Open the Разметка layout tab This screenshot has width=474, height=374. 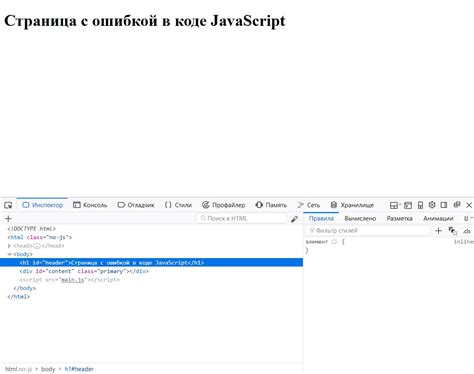[399, 218]
